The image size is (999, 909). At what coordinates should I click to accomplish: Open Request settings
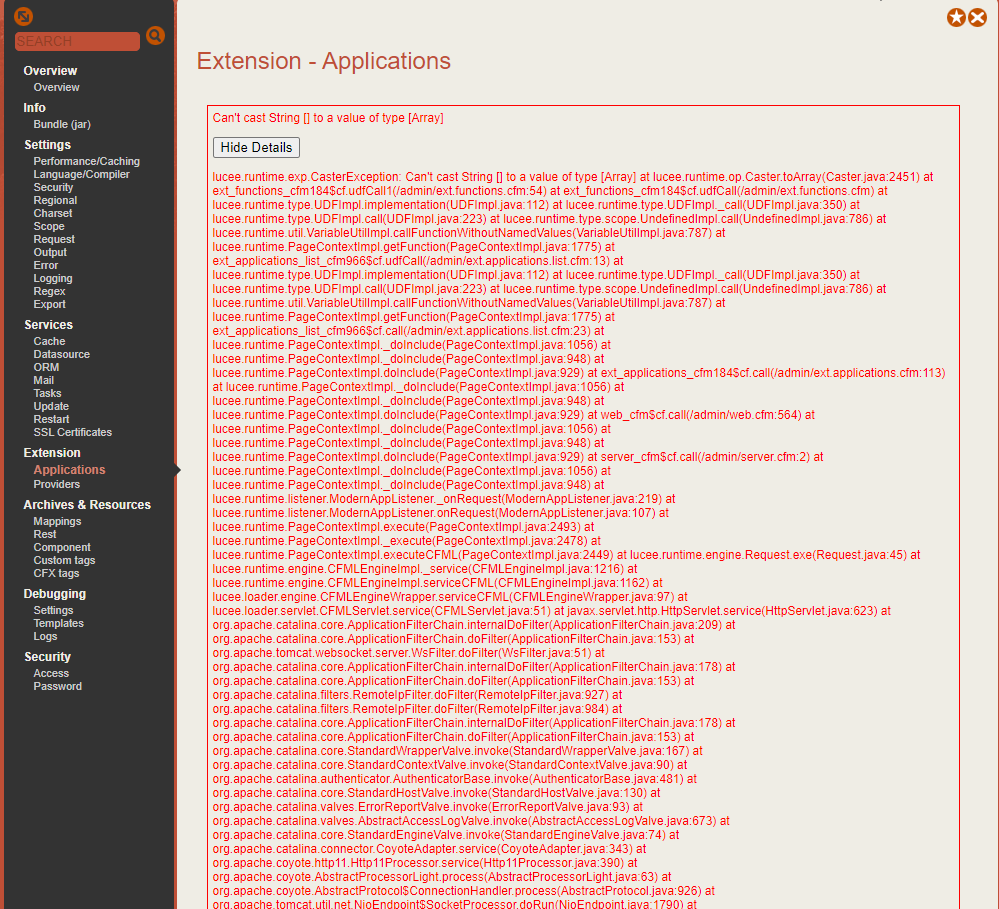click(x=54, y=240)
